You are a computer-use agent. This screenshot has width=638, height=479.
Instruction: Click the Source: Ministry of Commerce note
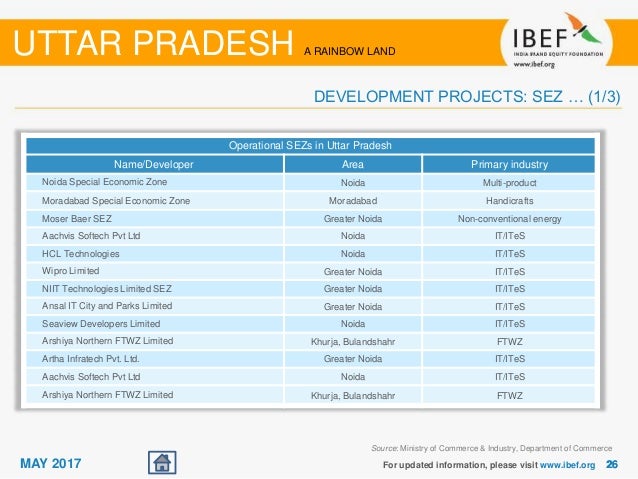tap(492, 448)
